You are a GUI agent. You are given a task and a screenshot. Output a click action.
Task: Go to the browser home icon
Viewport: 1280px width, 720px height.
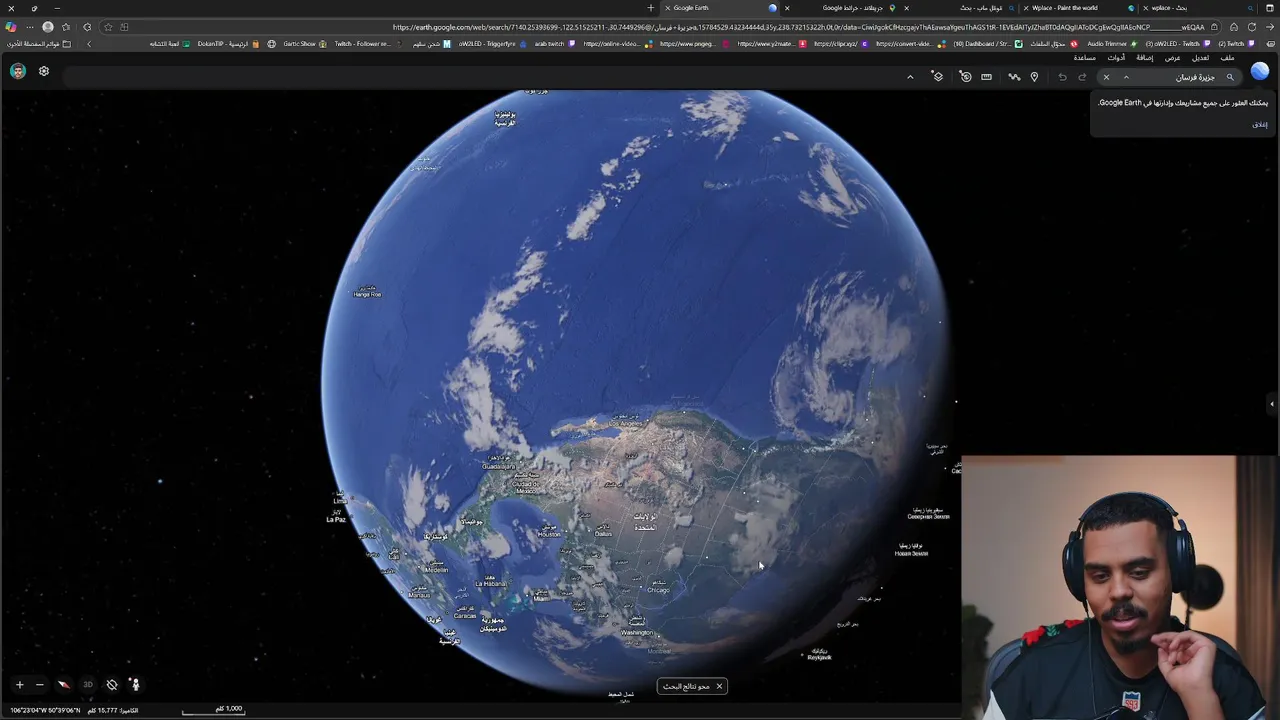(x=1234, y=27)
